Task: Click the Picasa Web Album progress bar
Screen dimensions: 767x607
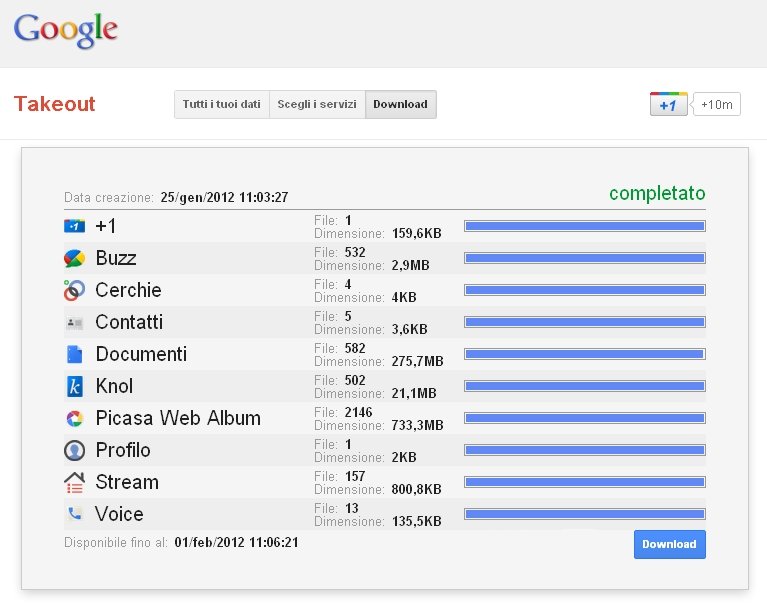Action: [x=585, y=418]
